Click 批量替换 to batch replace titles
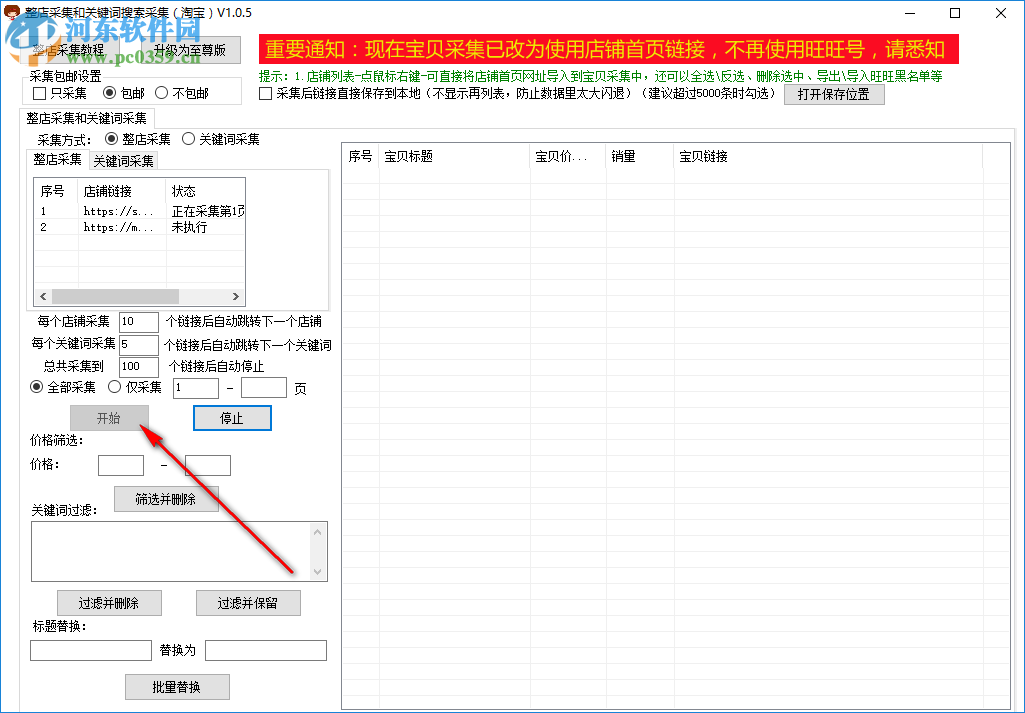The height and width of the screenshot is (713, 1025). (176, 686)
